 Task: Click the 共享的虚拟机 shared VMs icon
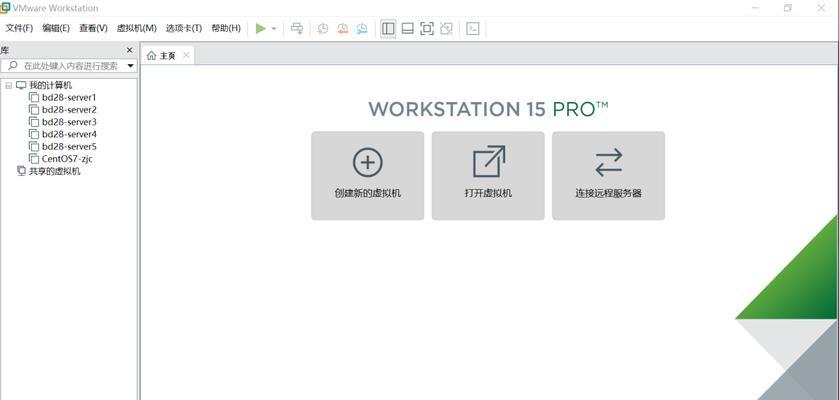click(x=21, y=171)
